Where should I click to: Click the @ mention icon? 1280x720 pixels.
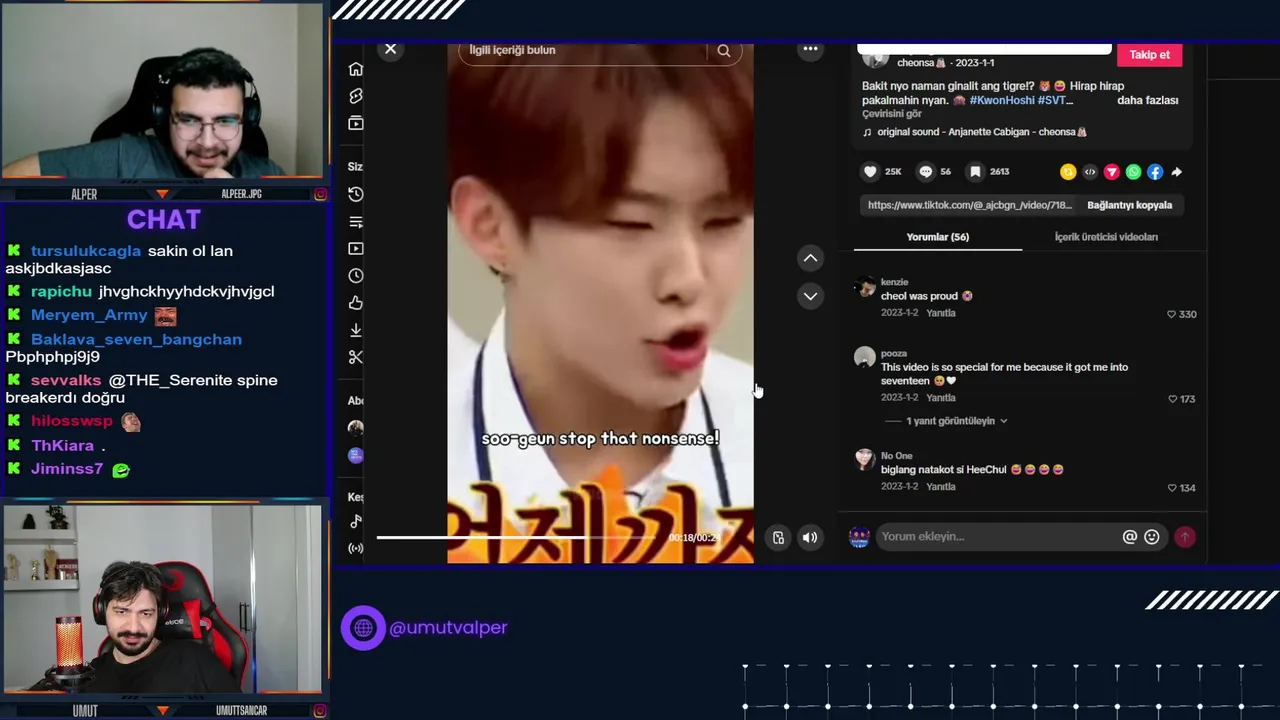(1130, 537)
